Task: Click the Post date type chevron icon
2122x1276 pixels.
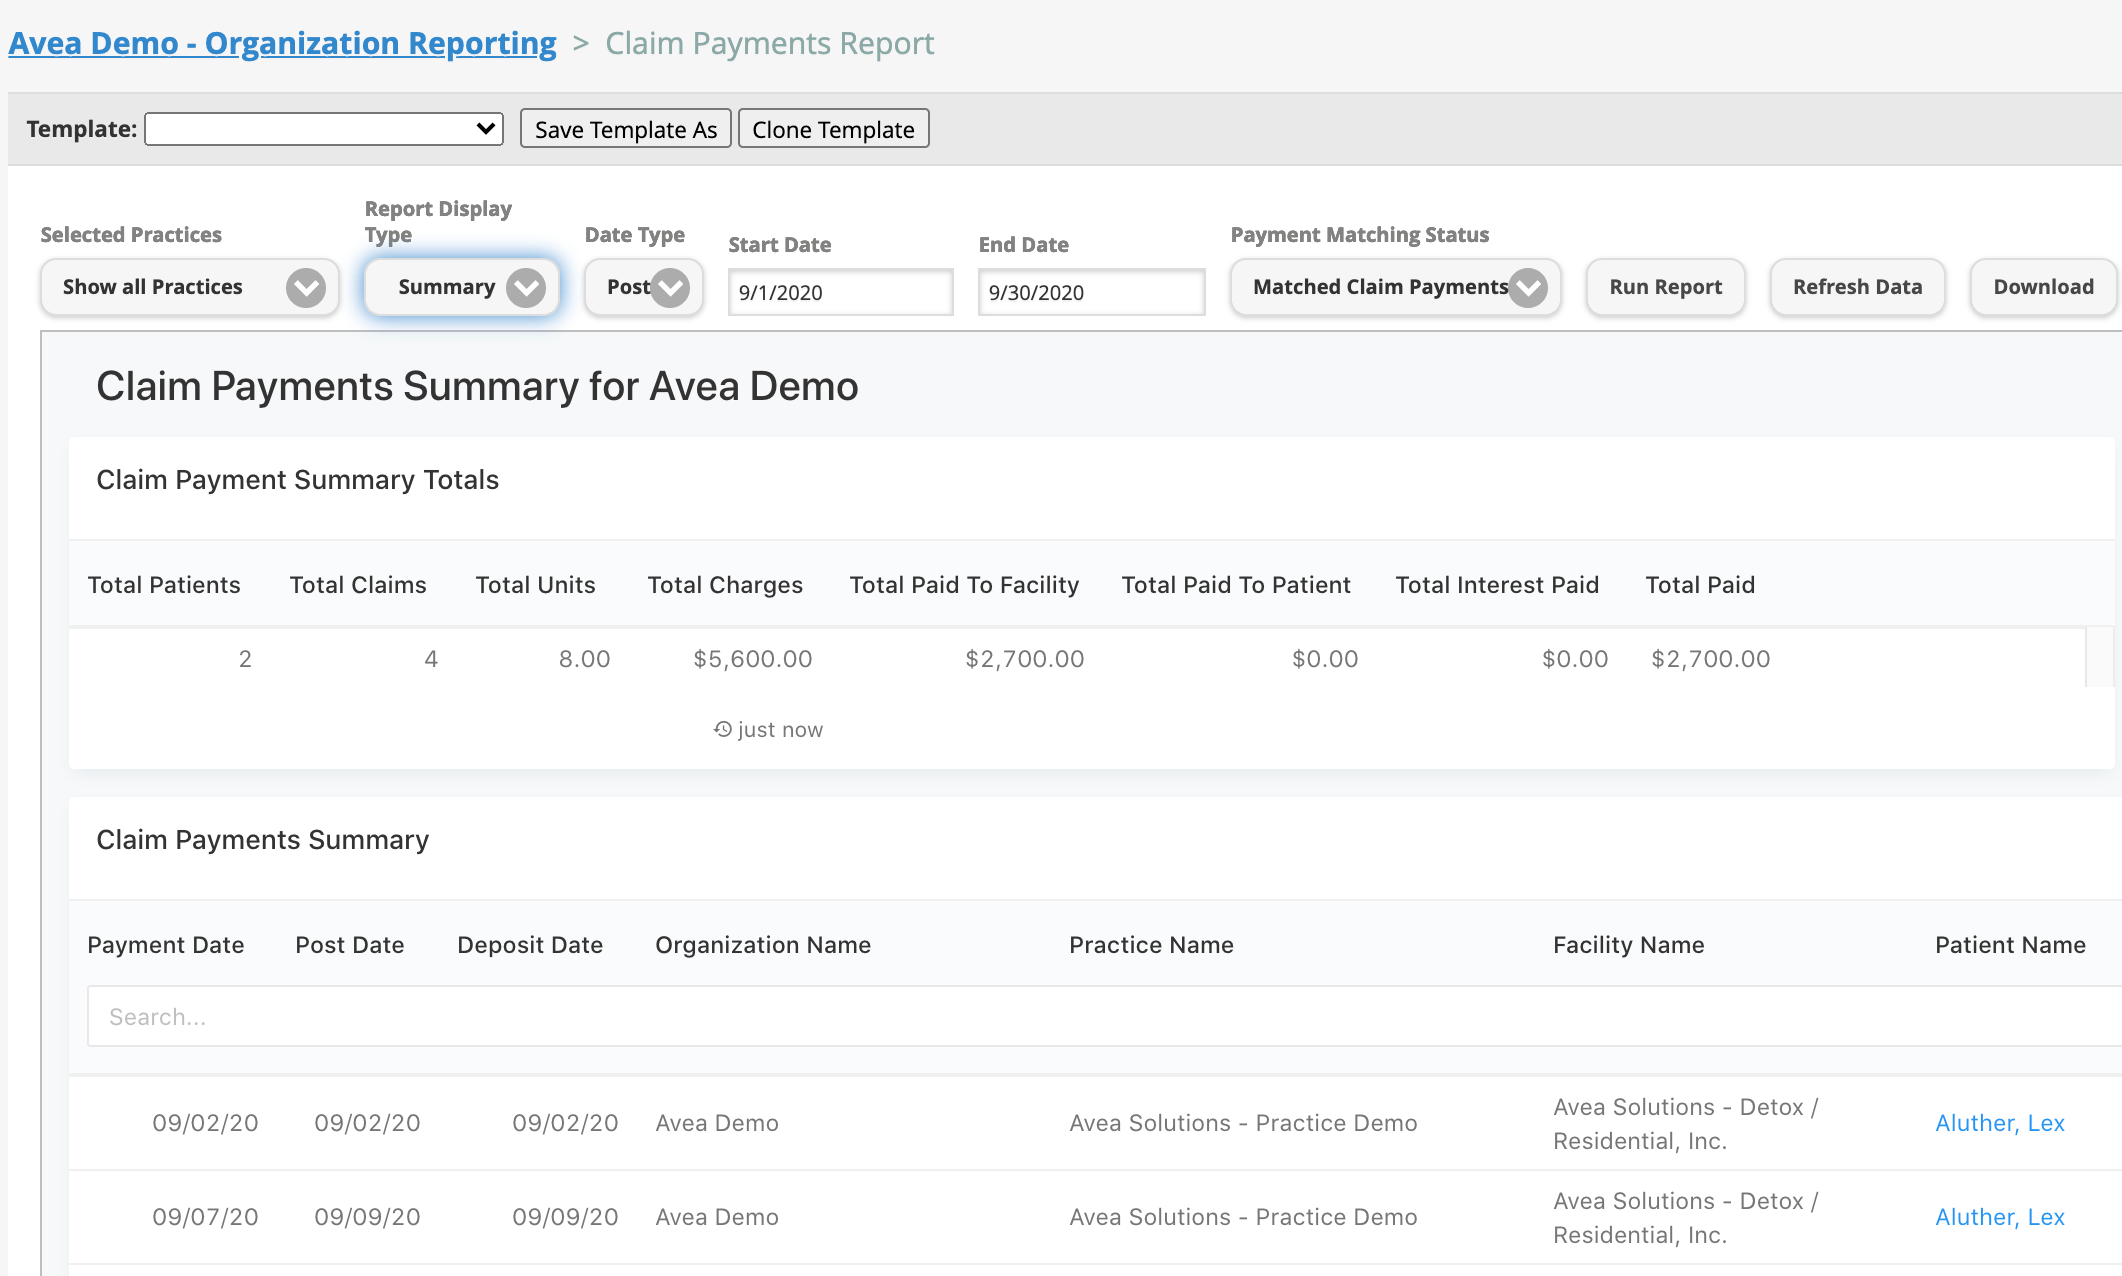Action: (671, 287)
